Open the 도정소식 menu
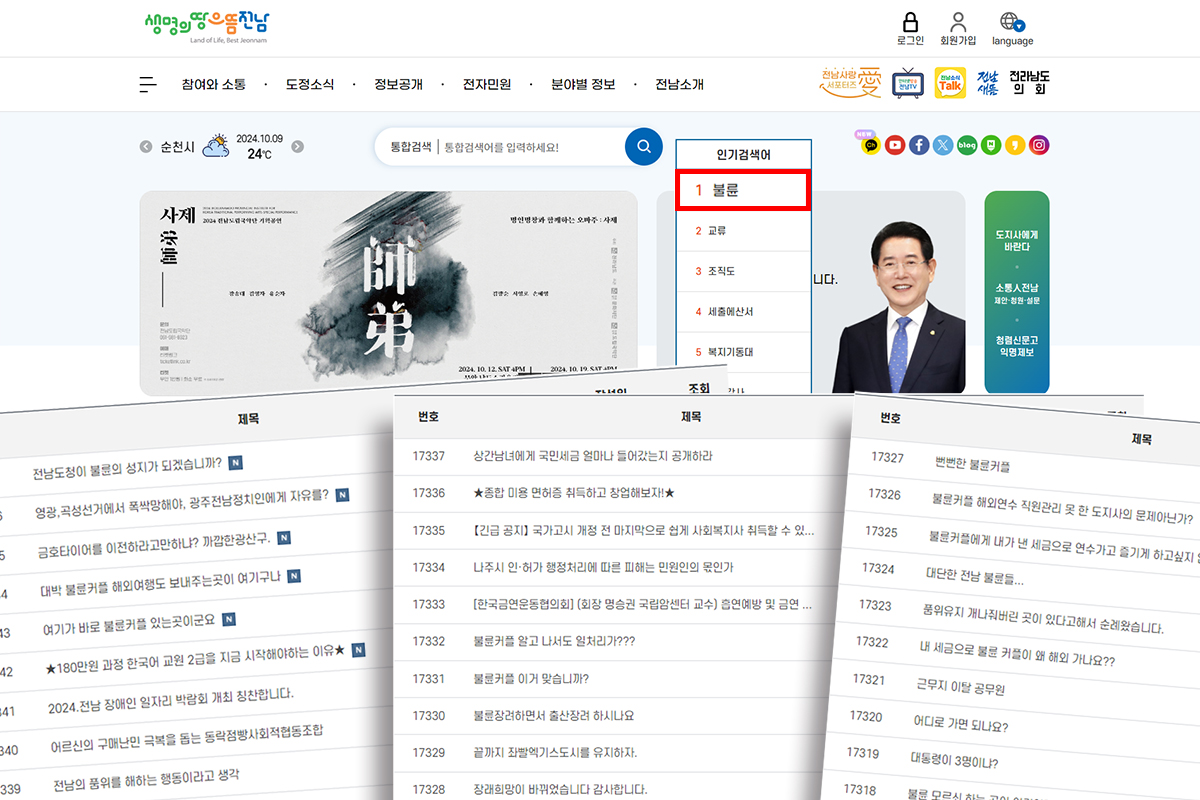Screen dimensions: 1200x800 [310, 85]
